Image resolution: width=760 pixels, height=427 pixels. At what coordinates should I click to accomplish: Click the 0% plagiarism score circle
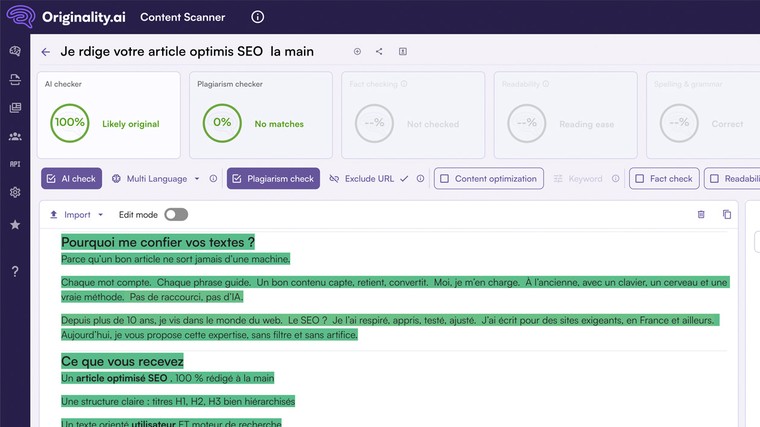click(222, 123)
